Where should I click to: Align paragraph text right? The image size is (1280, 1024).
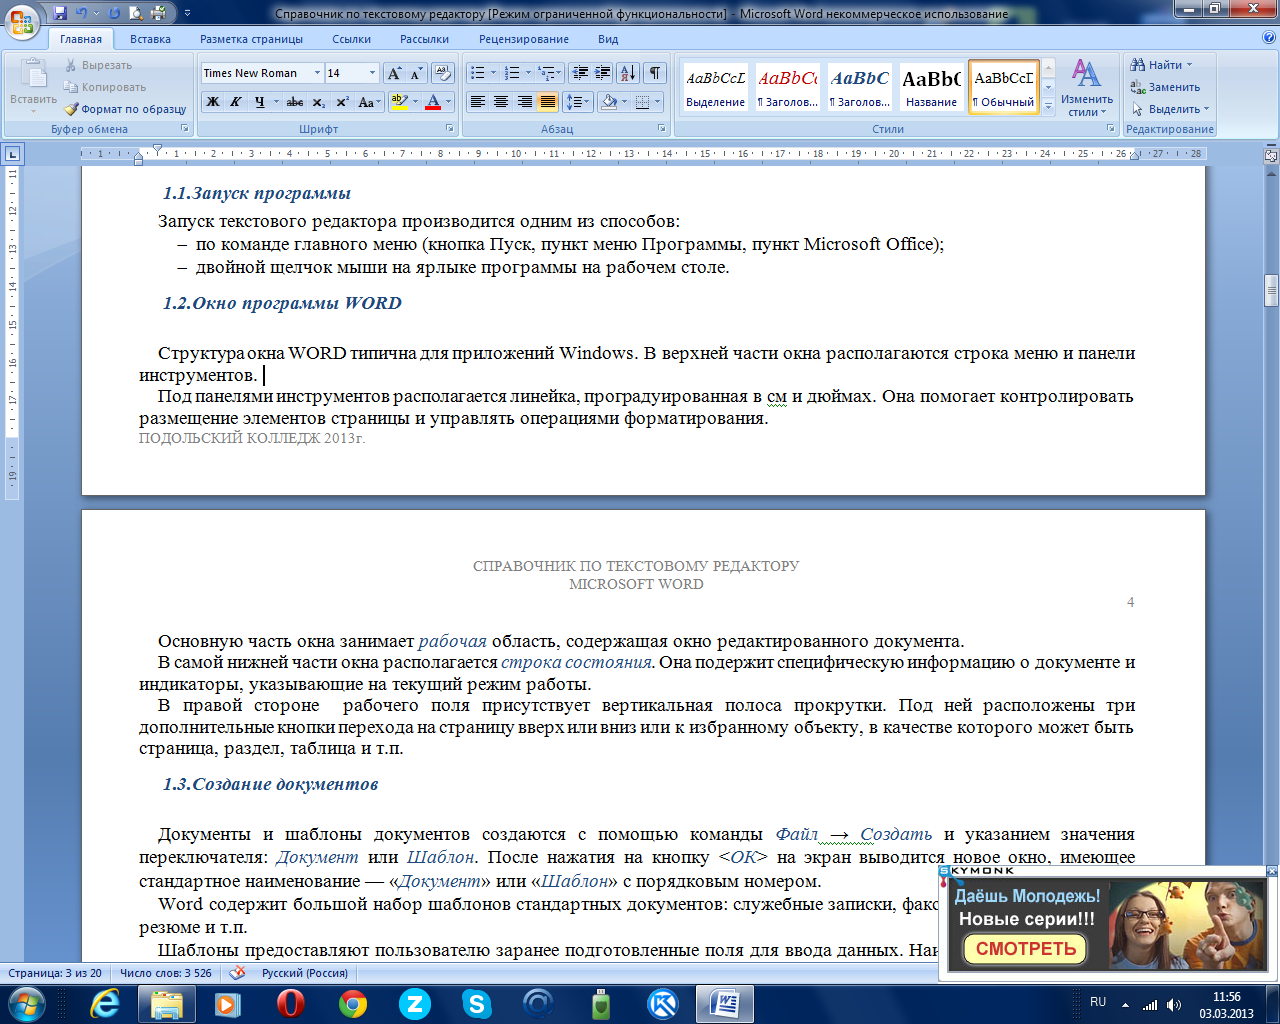click(524, 102)
